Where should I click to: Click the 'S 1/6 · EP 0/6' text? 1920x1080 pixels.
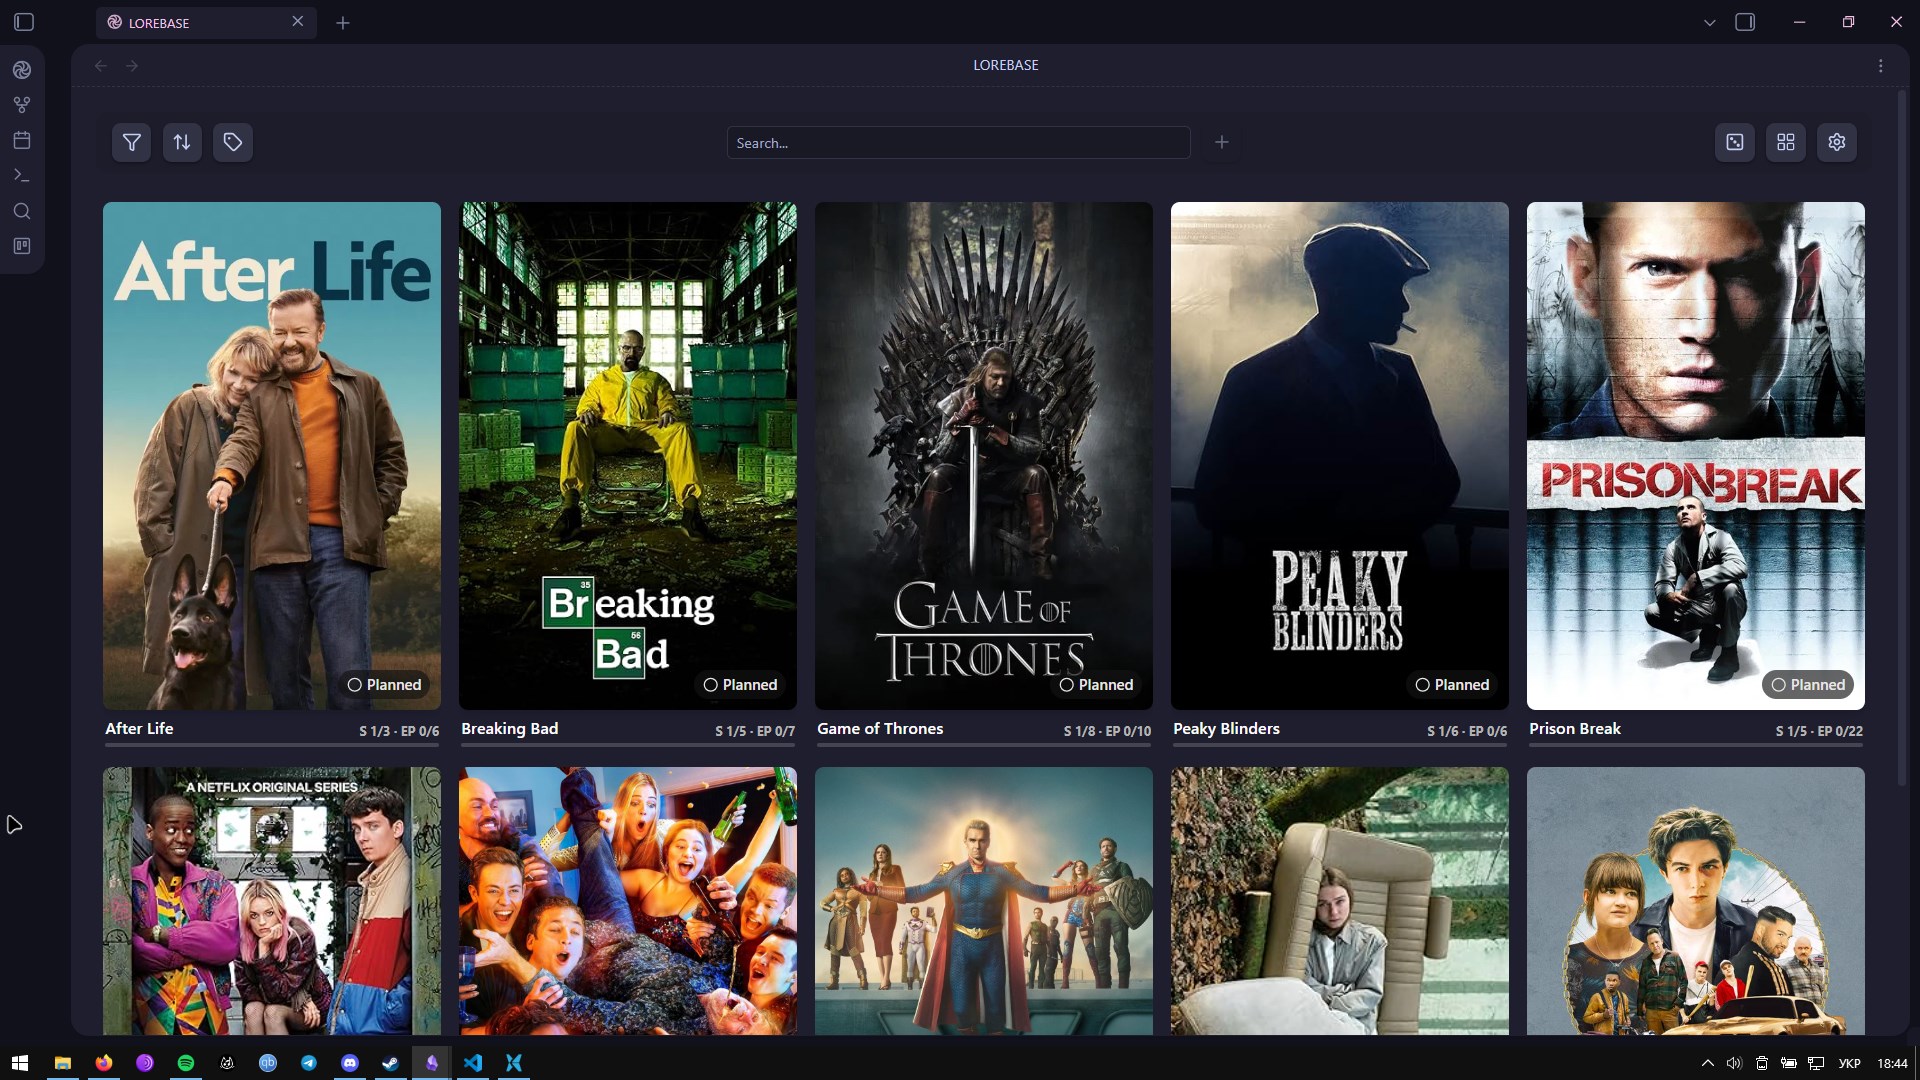[x=1467, y=731]
